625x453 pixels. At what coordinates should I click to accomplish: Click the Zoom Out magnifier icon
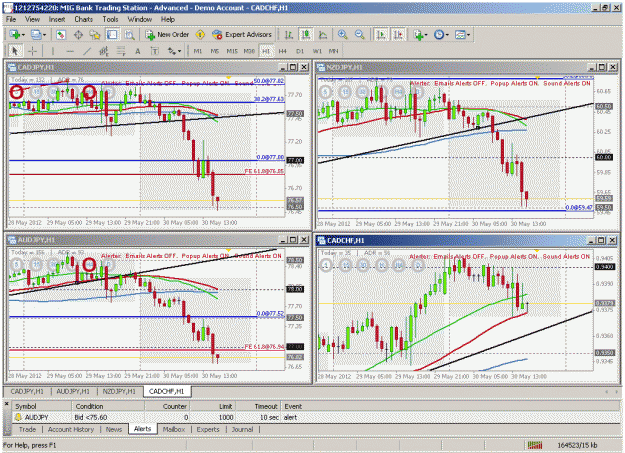360,35
